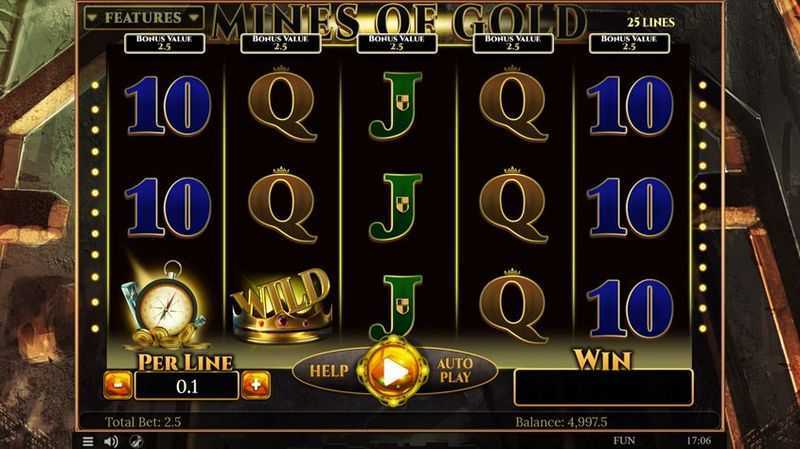
Task: Click the fifth reel's Bonus Value box
Action: point(629,43)
